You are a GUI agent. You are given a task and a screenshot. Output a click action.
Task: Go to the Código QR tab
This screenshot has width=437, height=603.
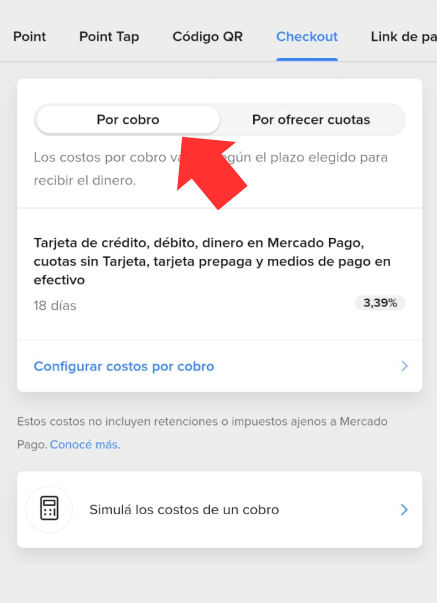pos(207,37)
